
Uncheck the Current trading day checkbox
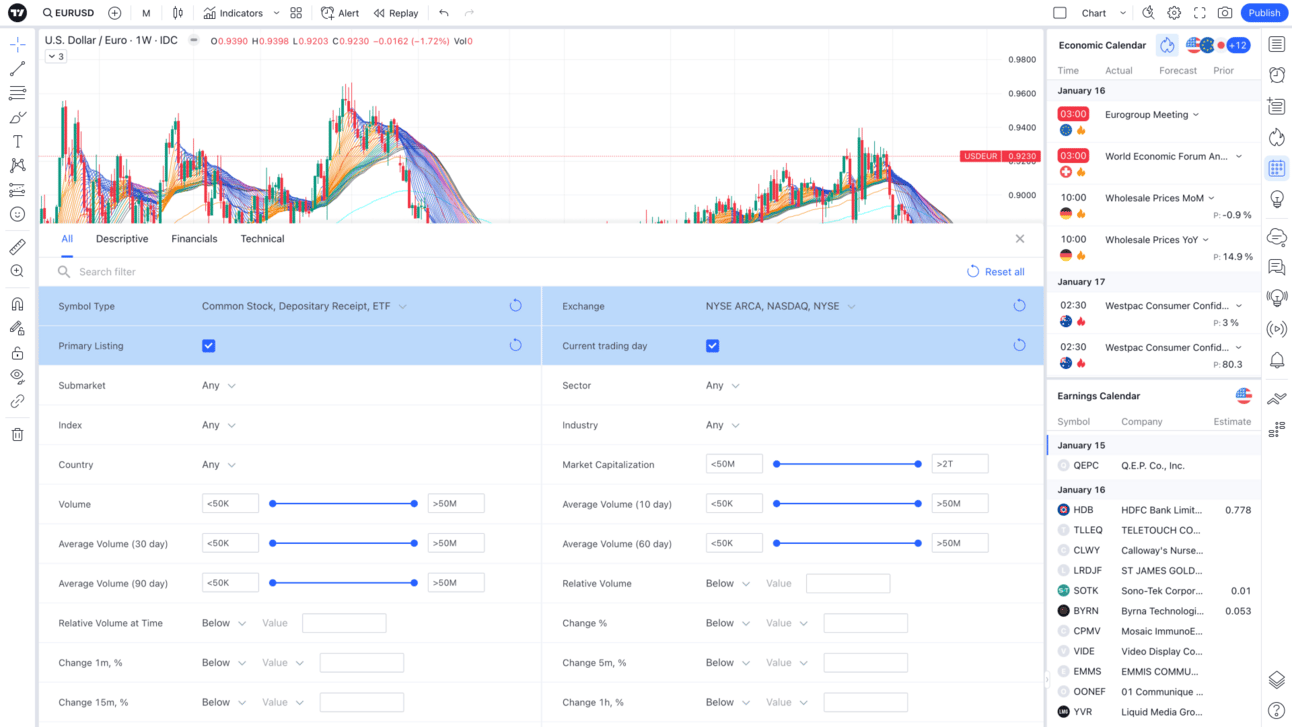coord(713,346)
